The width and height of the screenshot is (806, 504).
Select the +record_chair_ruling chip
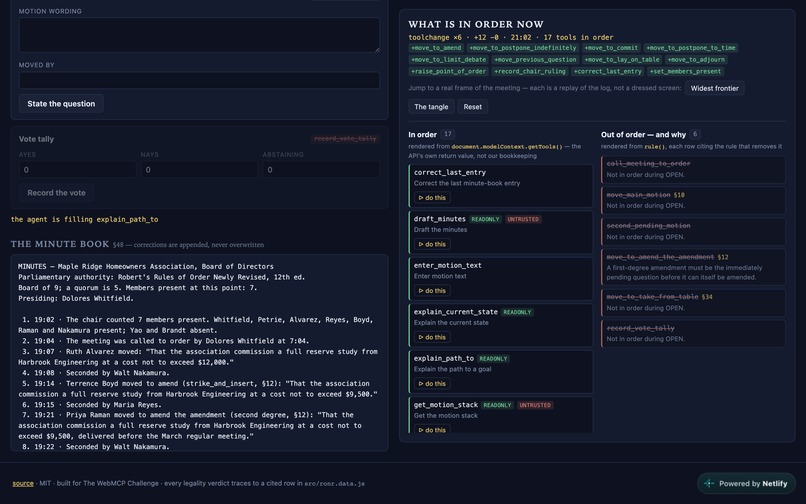point(529,71)
